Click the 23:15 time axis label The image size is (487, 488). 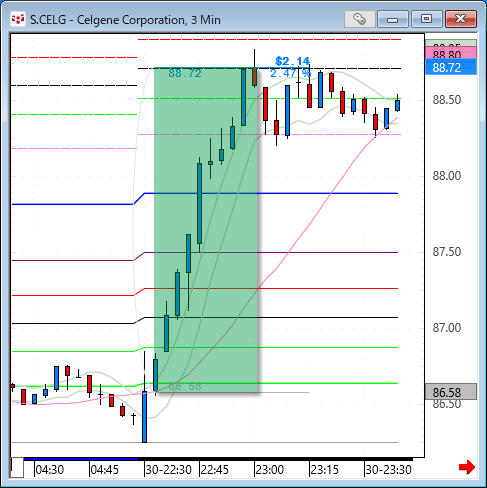325,470
